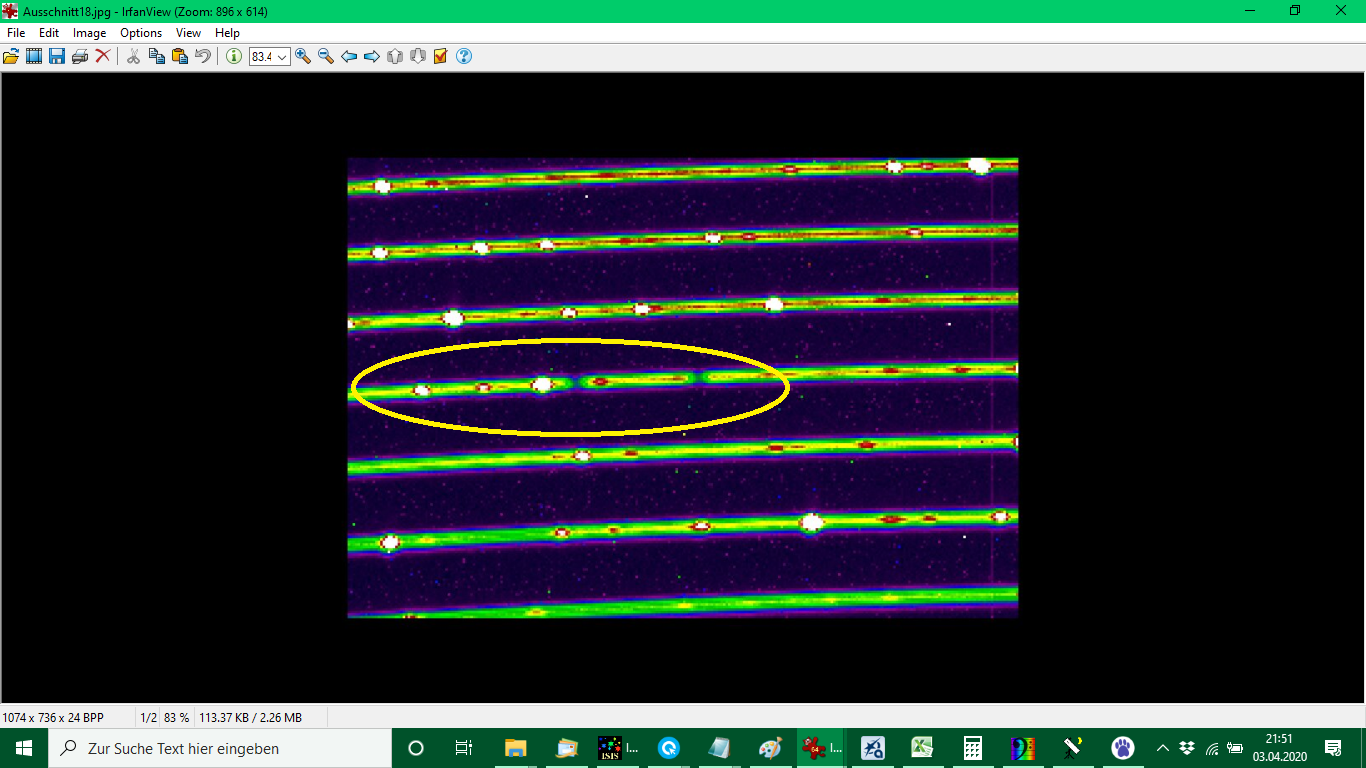Image resolution: width=1366 pixels, height=768 pixels.
Task: Zoom in with the plus magnifier icon
Action: click(303, 57)
